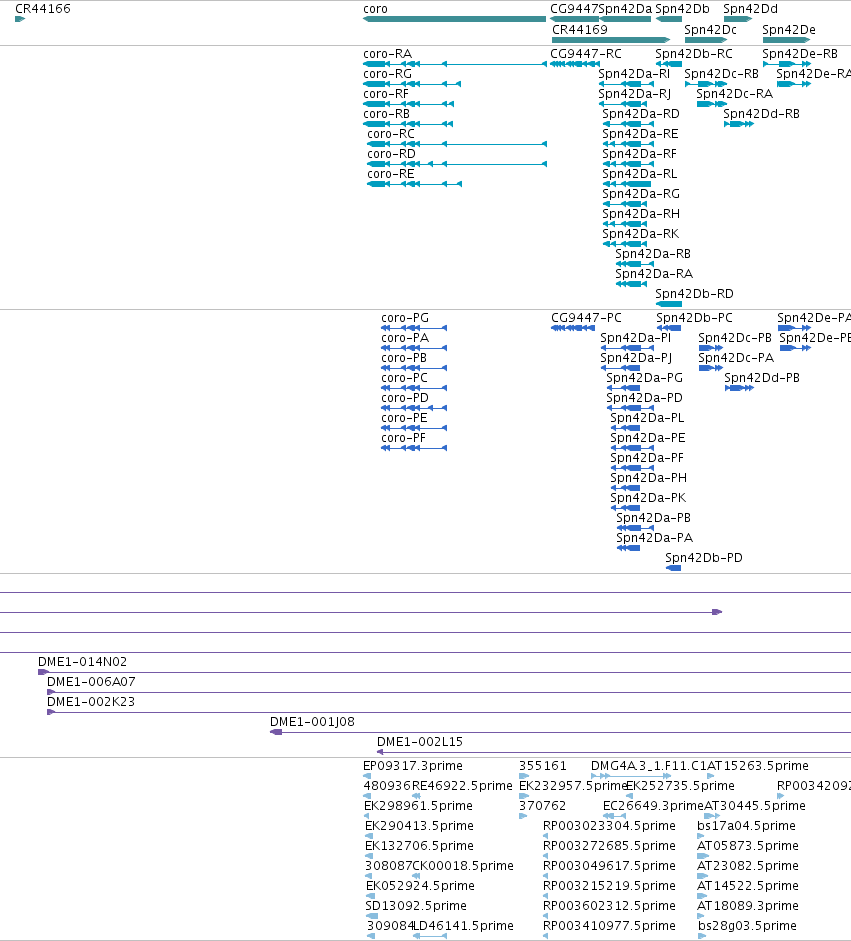Click coro-PA protein label

[x=405, y=338]
